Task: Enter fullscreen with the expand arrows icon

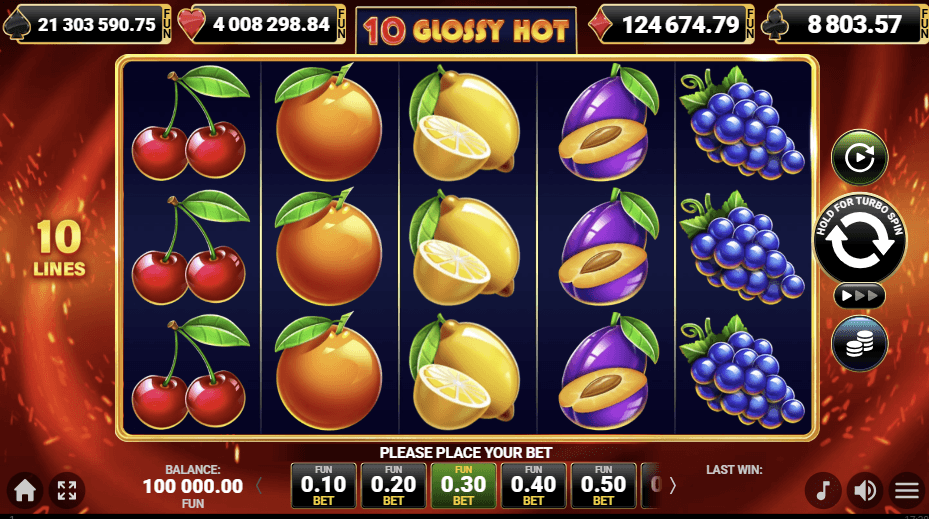Action: tap(67, 491)
